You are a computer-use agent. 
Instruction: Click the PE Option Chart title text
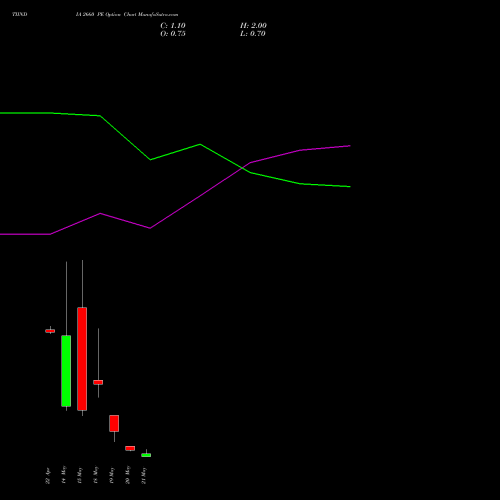coord(127,15)
